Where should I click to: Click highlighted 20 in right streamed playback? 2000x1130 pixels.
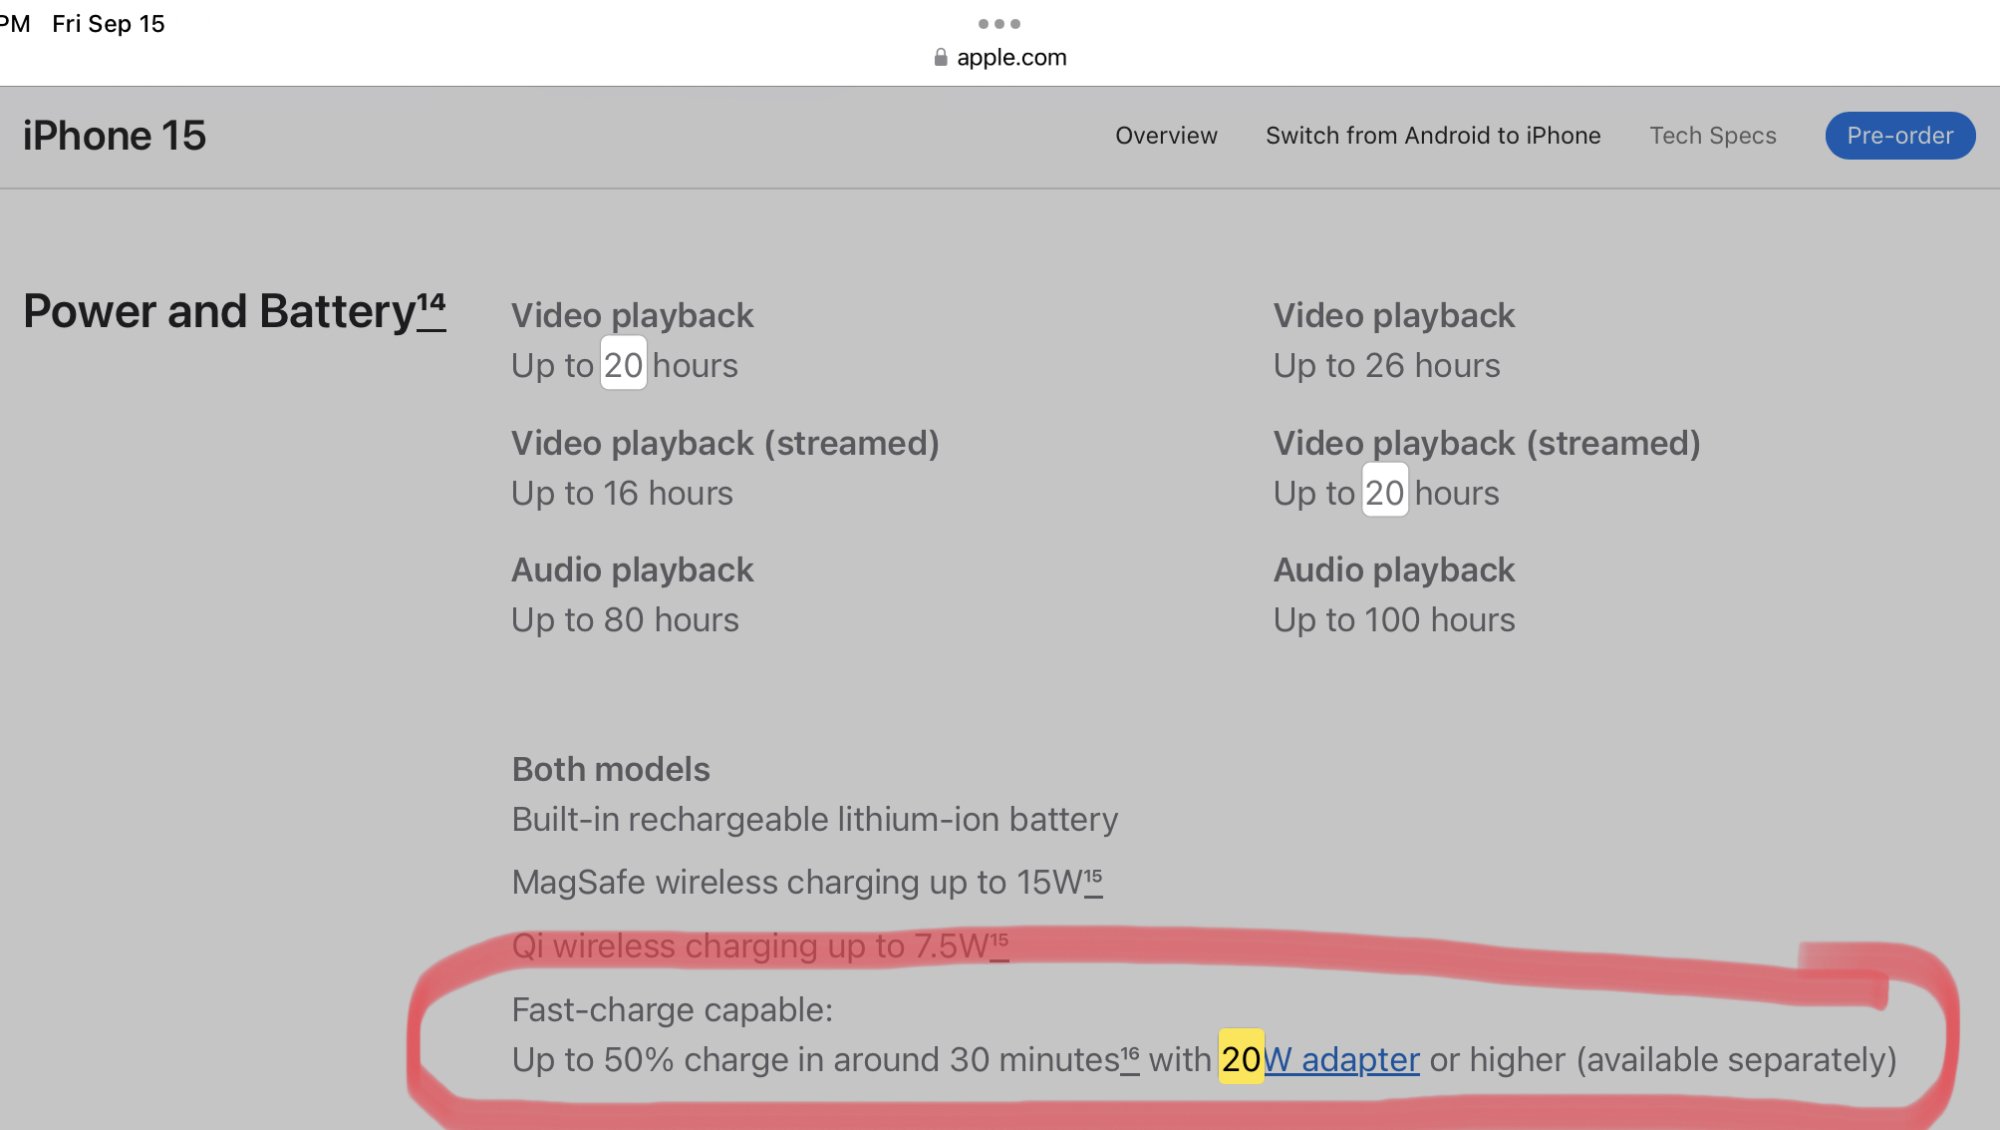tap(1385, 491)
